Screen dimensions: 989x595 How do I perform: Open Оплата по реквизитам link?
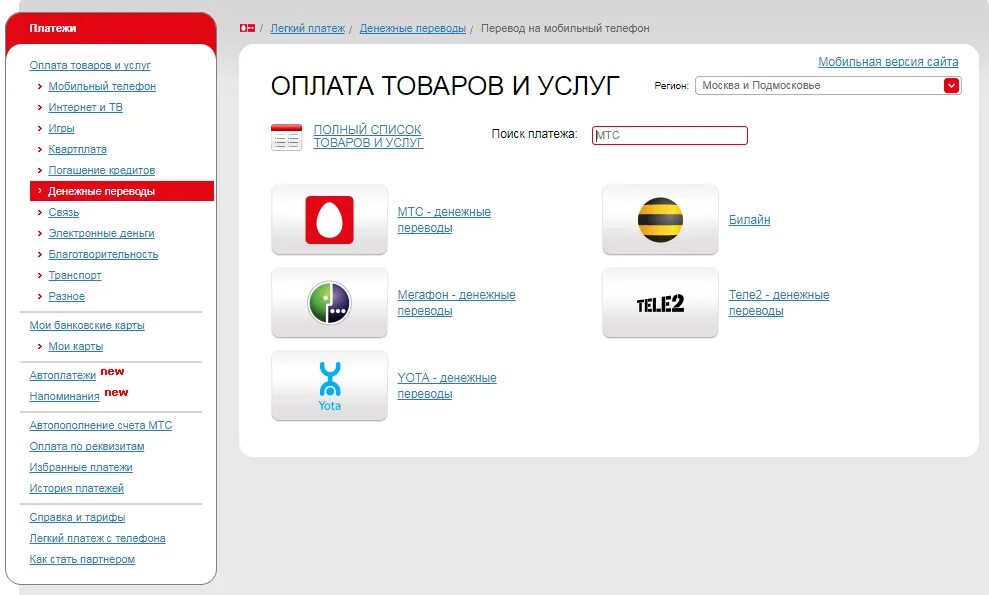tap(87, 446)
